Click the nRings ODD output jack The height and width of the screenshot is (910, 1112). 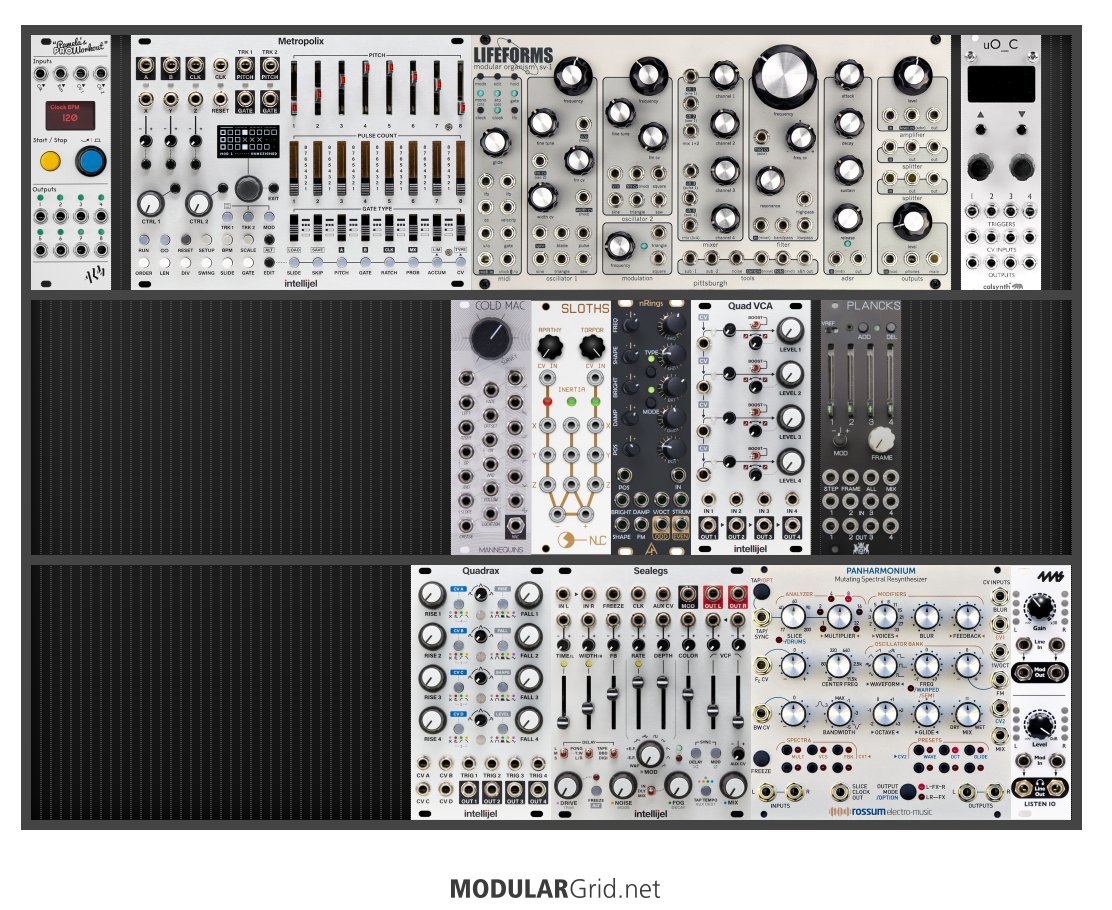tap(661, 524)
